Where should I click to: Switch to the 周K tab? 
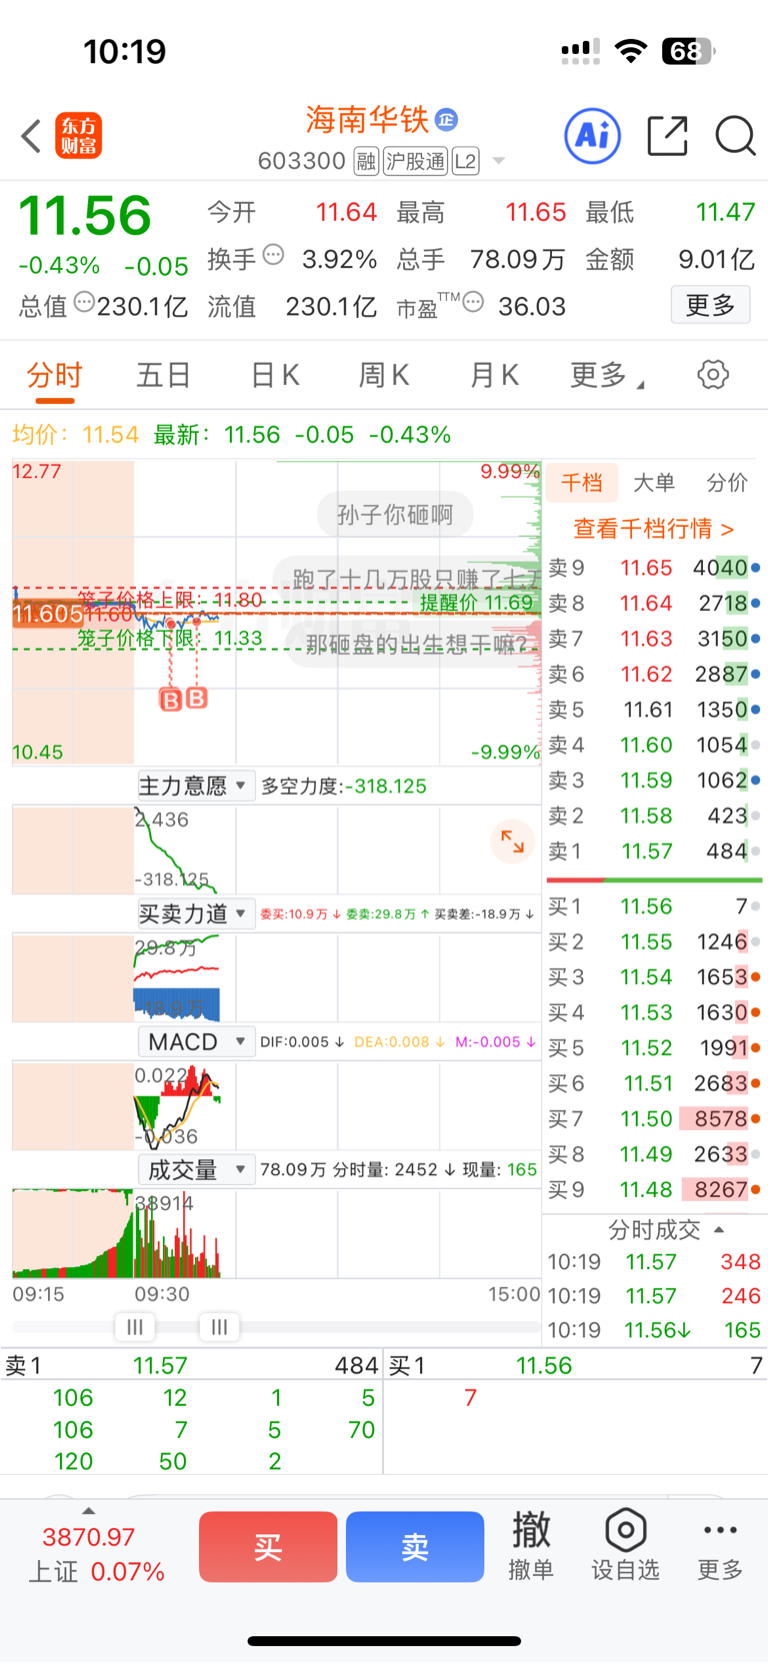click(x=384, y=376)
